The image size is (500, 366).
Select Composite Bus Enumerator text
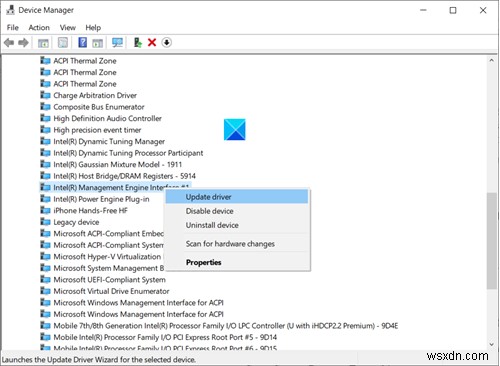pyautogui.click(x=99, y=107)
